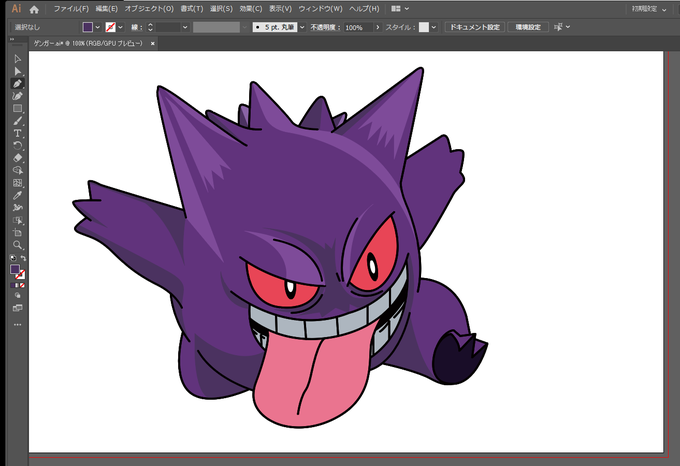Select the Direct Selection tool
The width and height of the screenshot is (680, 466).
[x=17, y=71]
